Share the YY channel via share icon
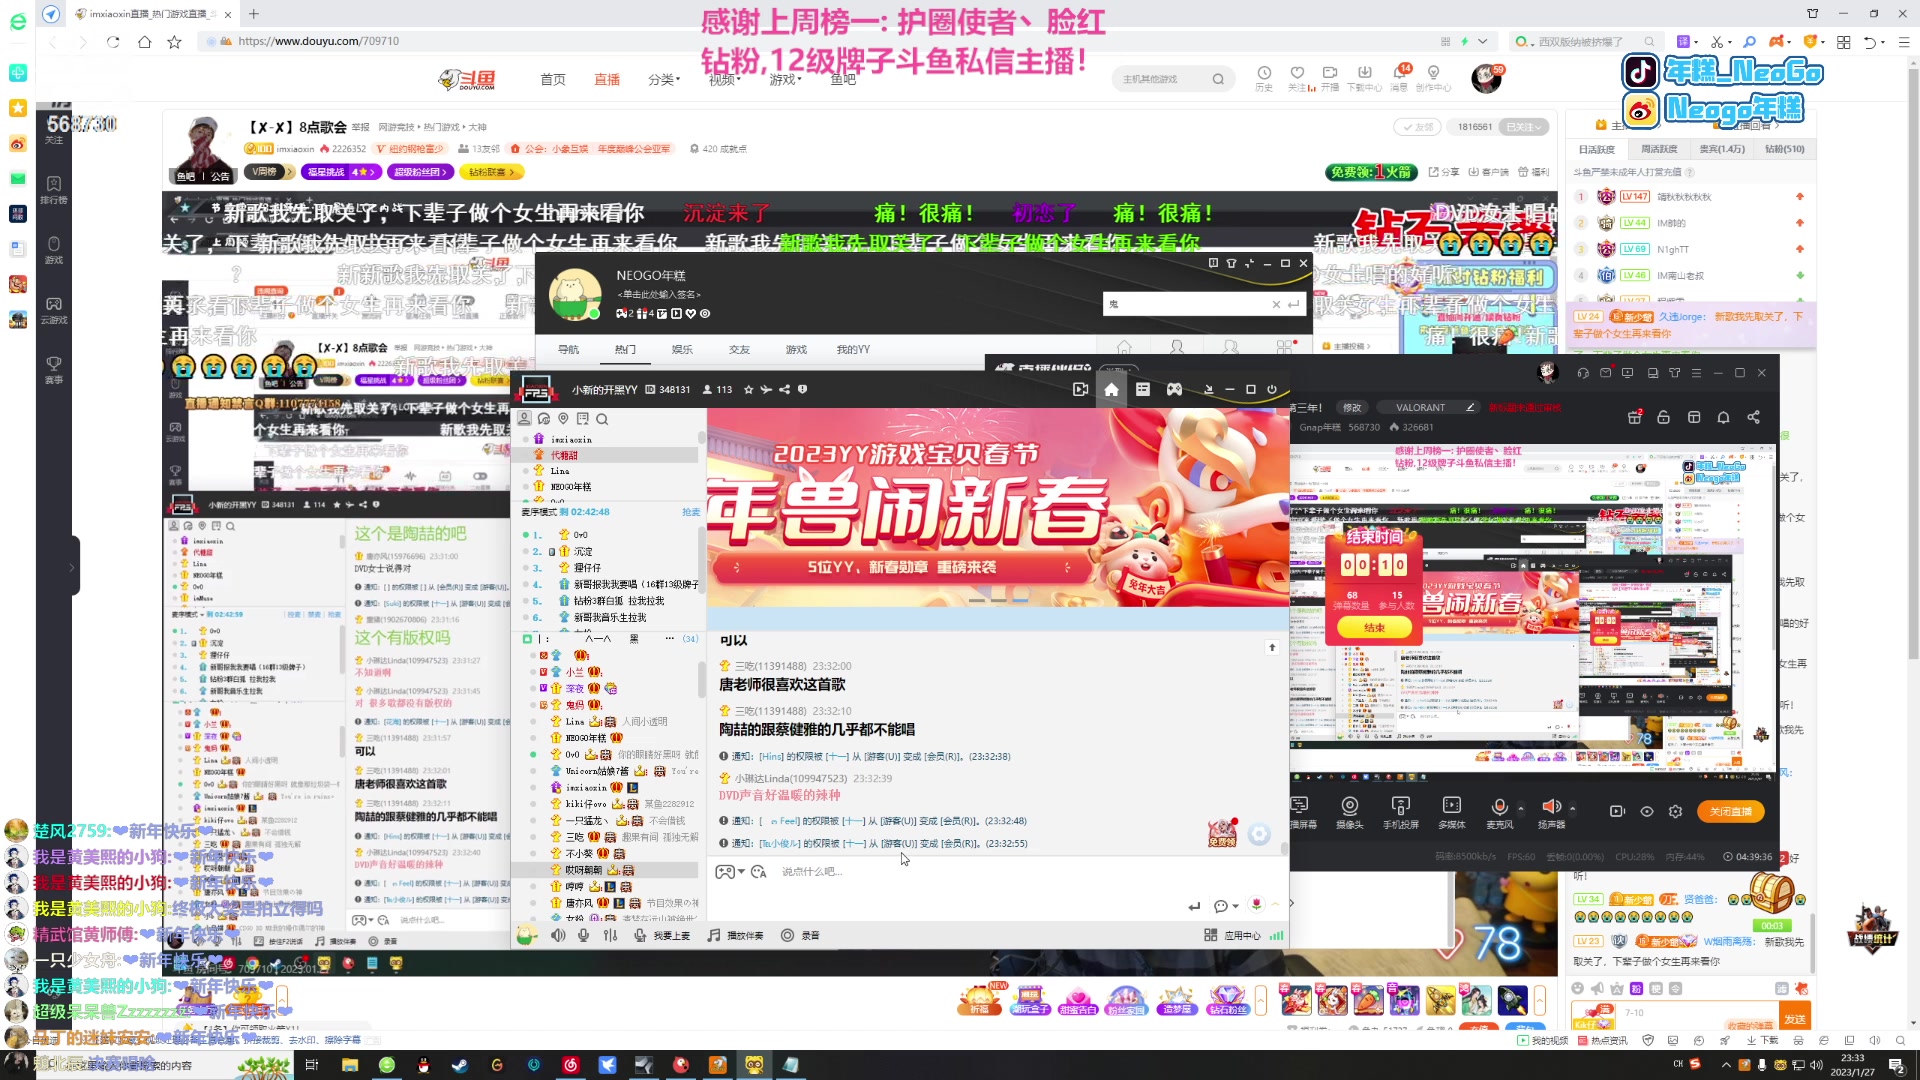This screenshot has width=1920, height=1080. [x=784, y=390]
